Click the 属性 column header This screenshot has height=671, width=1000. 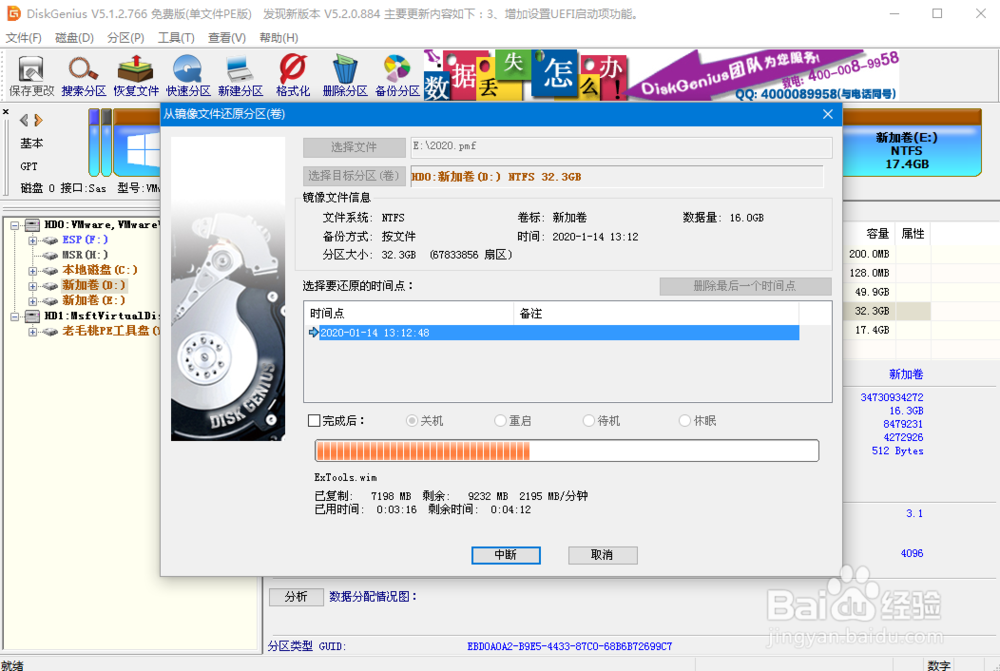pos(913,233)
